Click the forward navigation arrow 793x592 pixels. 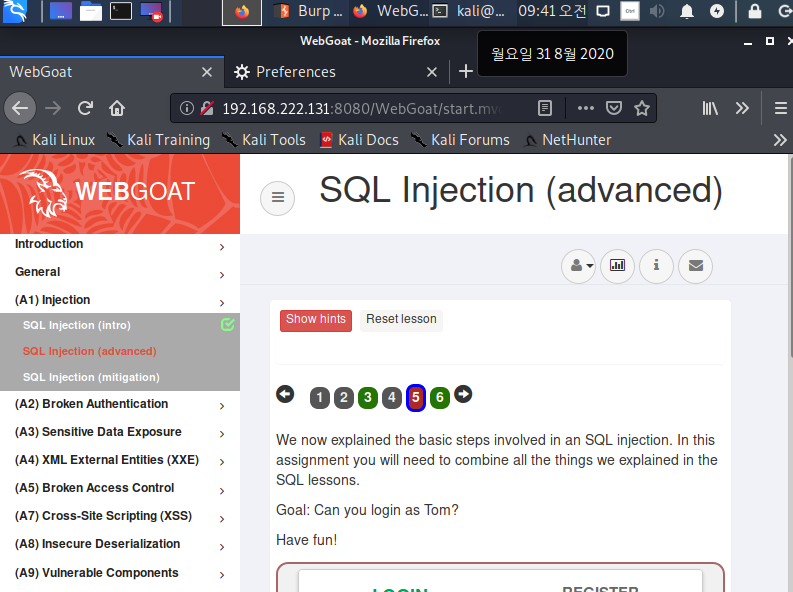pos(53,108)
